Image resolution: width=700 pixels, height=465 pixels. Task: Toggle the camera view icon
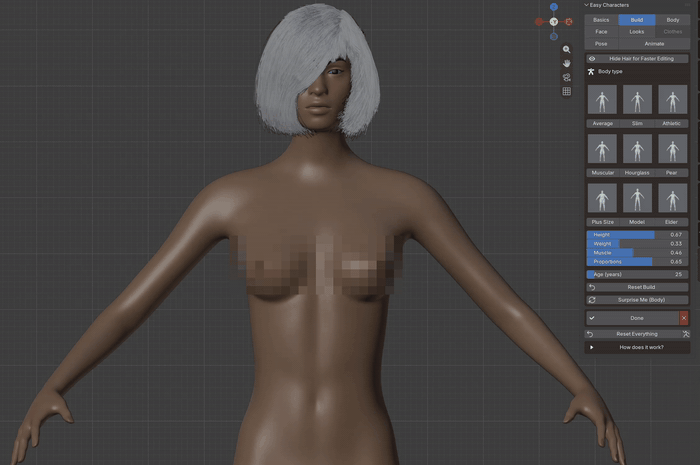567,77
